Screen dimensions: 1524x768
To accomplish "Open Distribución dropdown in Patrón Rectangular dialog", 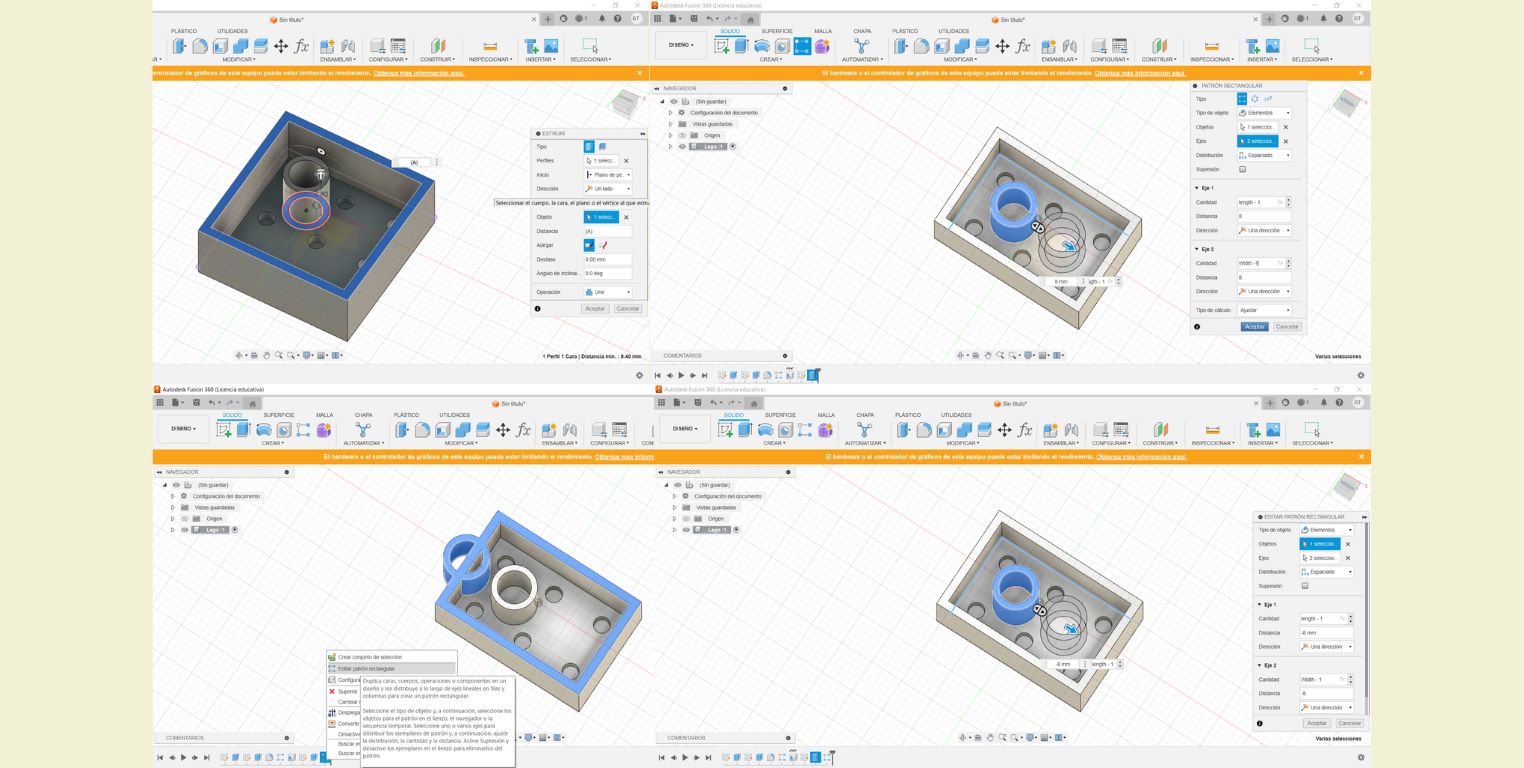I will [x=1264, y=155].
